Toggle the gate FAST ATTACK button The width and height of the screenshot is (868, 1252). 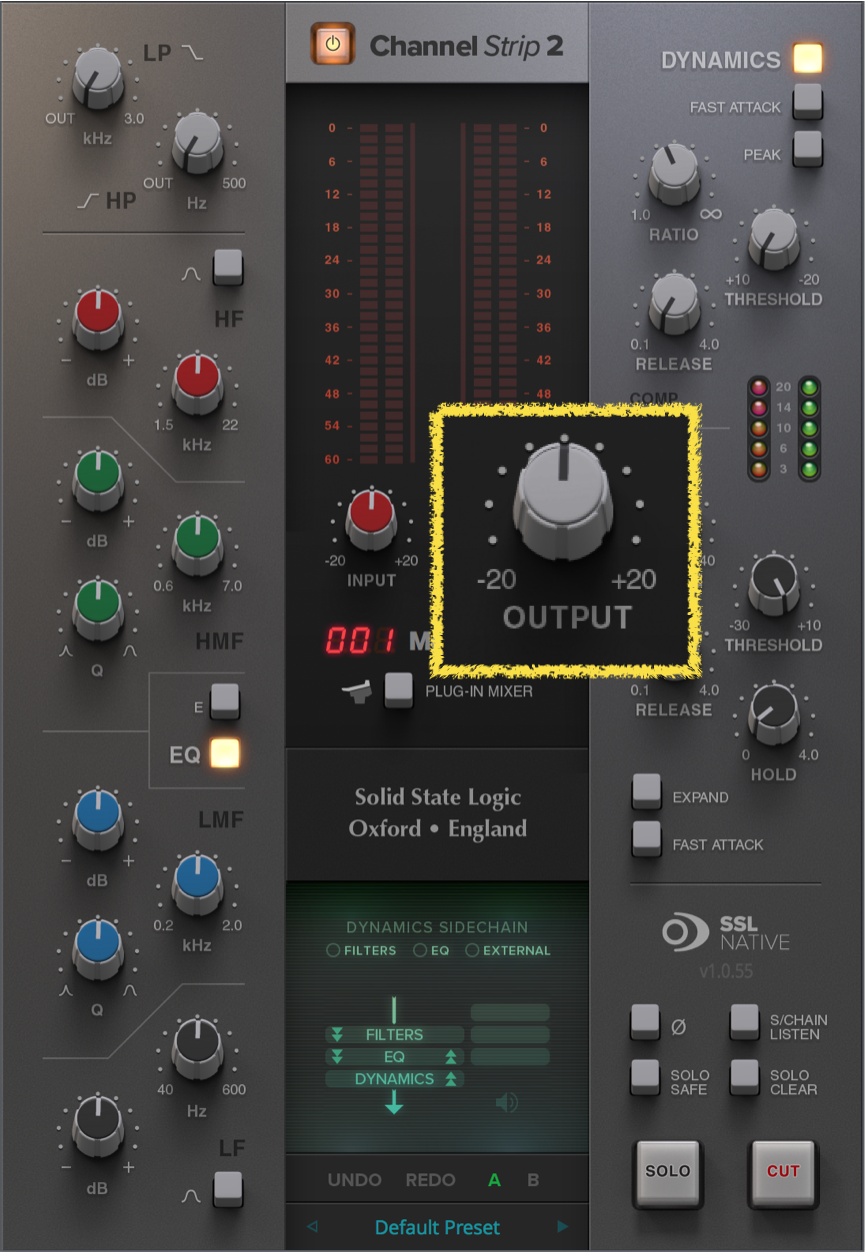(647, 839)
